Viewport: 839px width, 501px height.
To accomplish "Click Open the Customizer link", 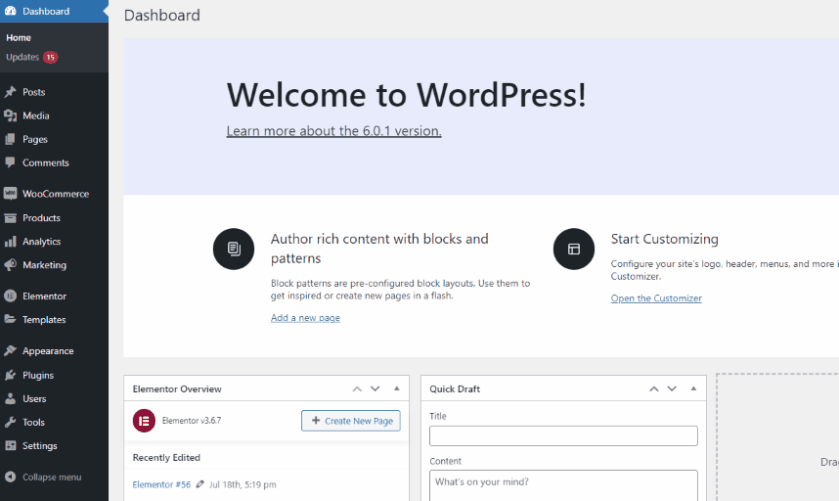I will click(x=656, y=298).
